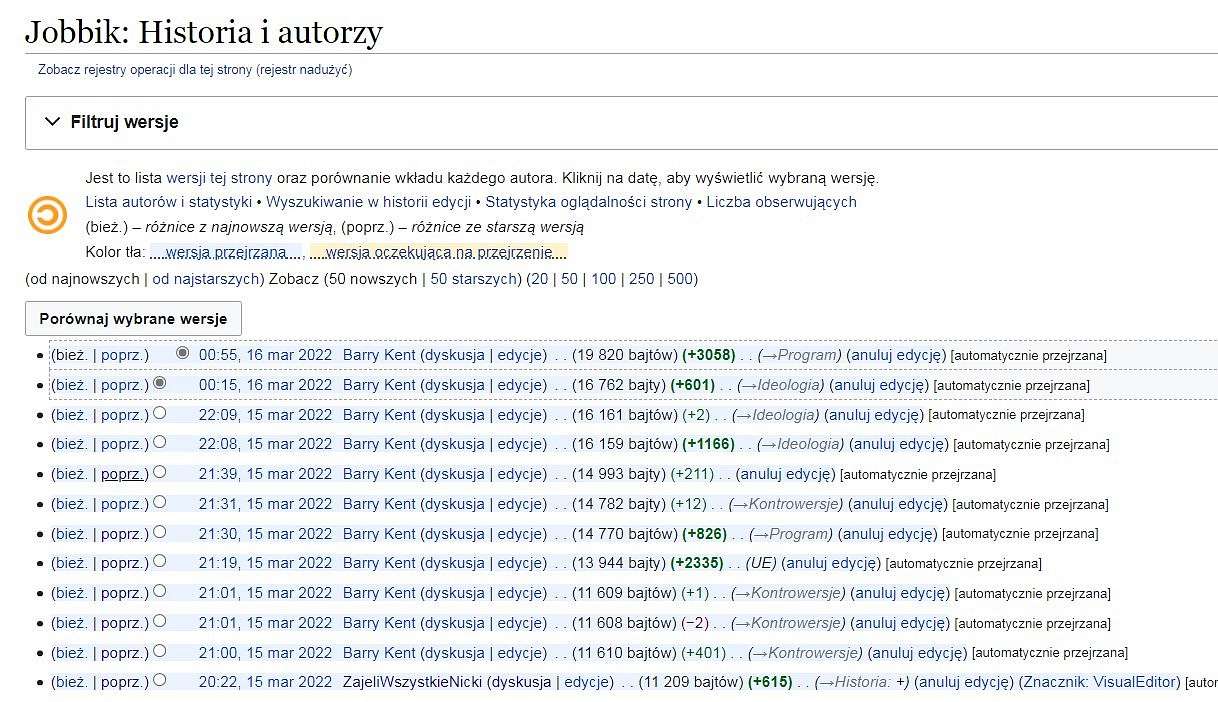Click the (19 820 bajtów) size text
Screen dimensions: 1218x702
[624, 355]
